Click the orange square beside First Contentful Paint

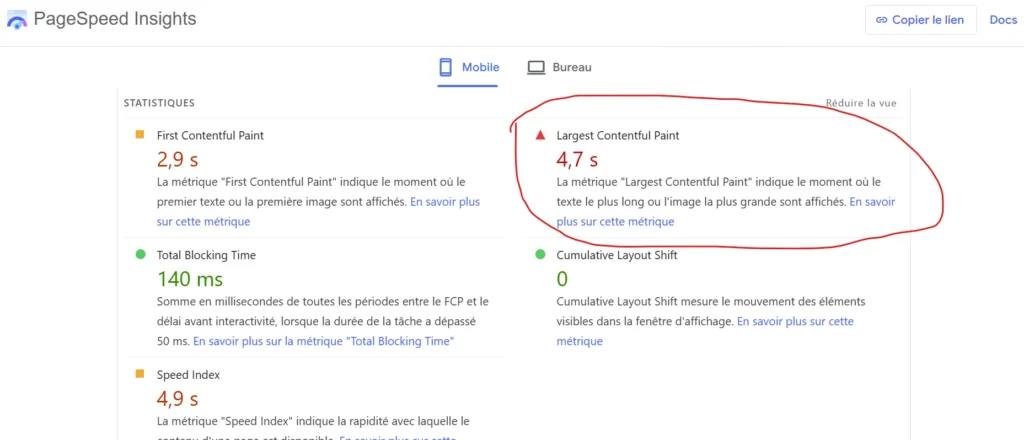140,135
